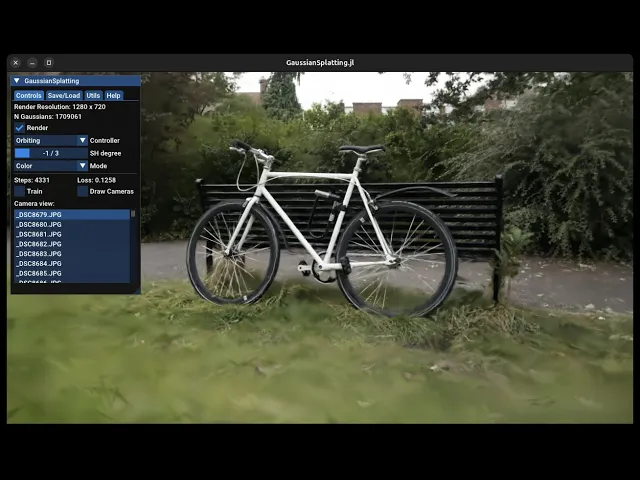Collapse the GaussianSplatting panel triangle

point(17,81)
